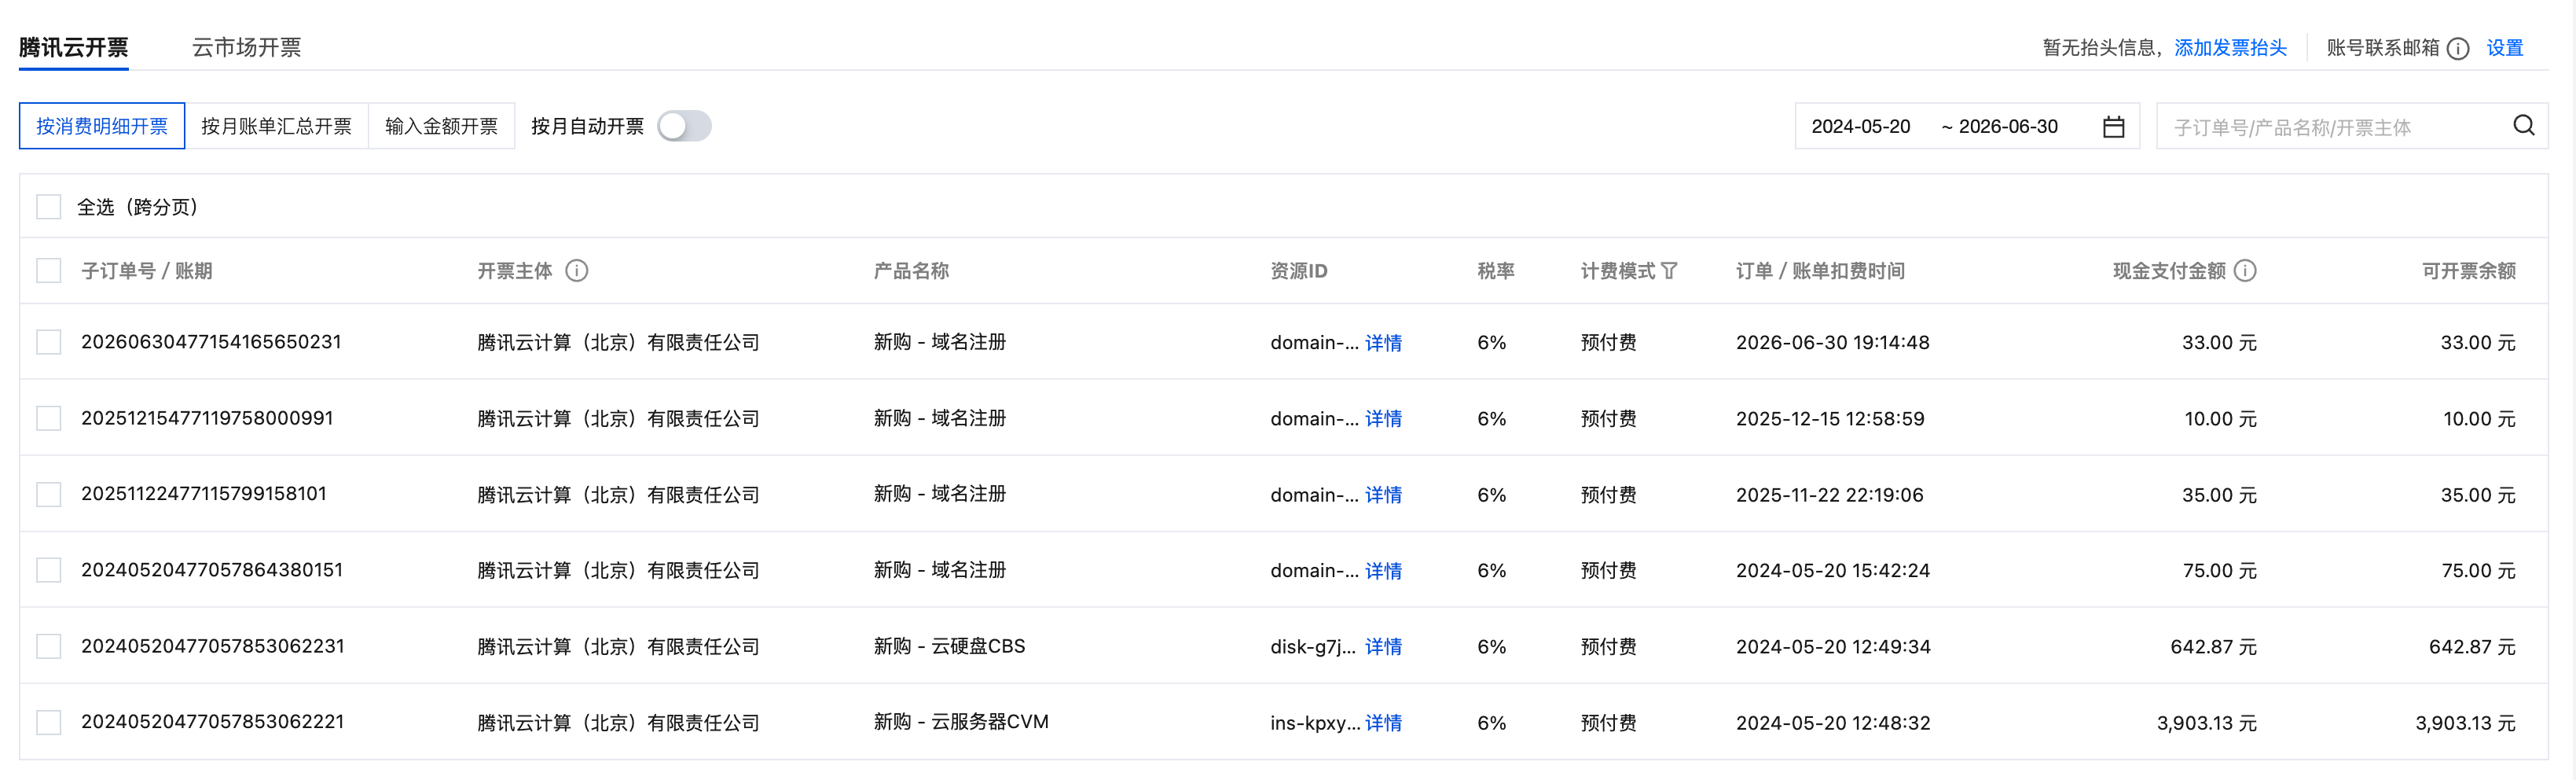Select order 20251215477119758000991 checkbox
Viewport: 2576px width, 780px height.
(49, 418)
